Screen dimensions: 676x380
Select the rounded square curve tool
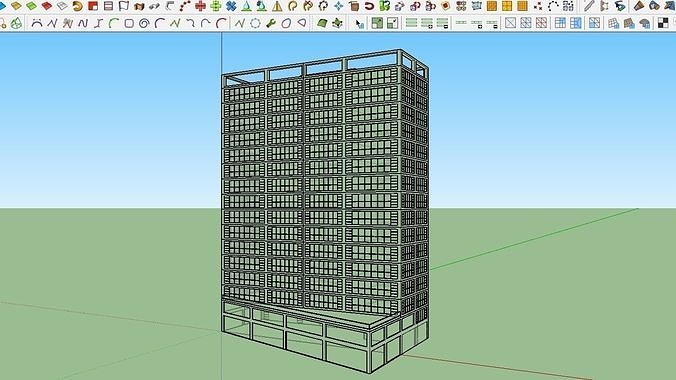[129, 23]
